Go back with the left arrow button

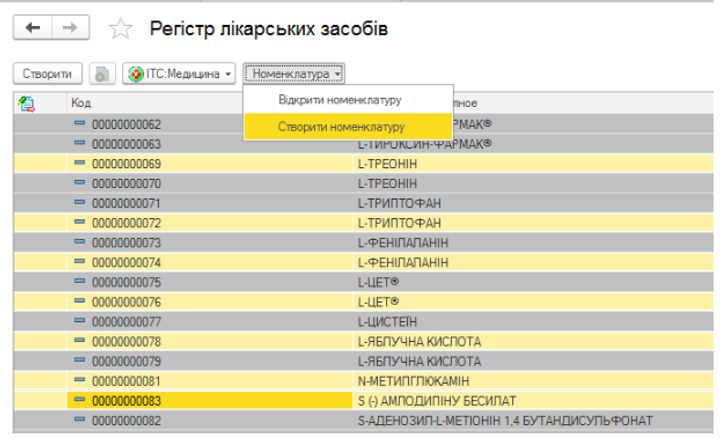point(33,28)
